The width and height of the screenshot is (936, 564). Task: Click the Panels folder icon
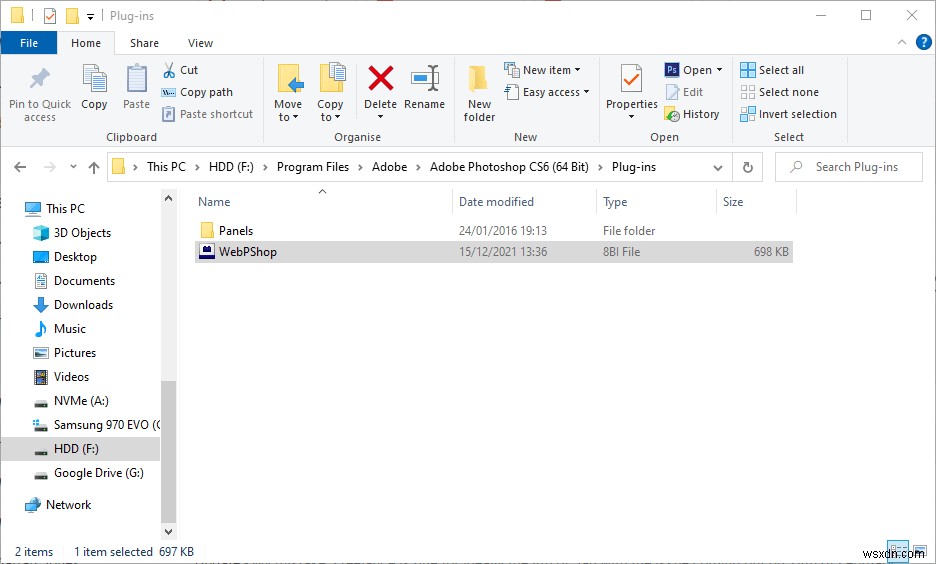(x=207, y=230)
